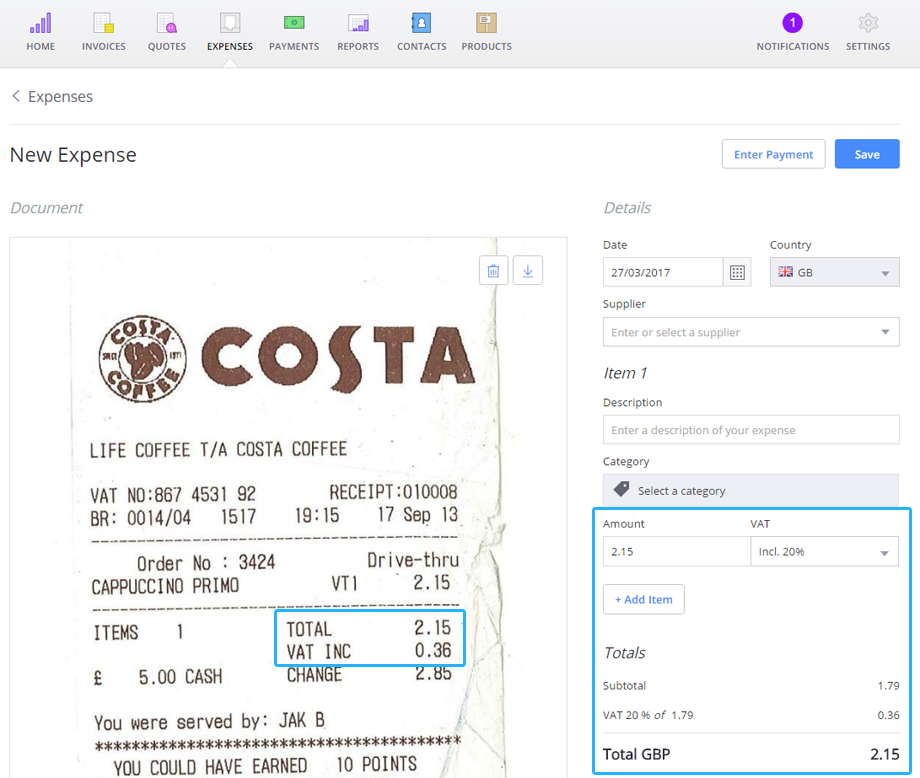The width and height of the screenshot is (920, 778).
Task: Save the new expense
Action: (x=867, y=154)
